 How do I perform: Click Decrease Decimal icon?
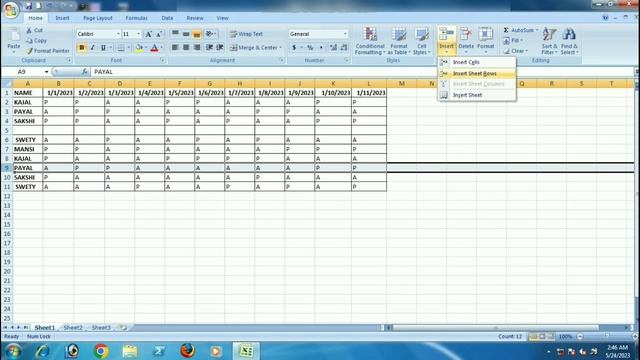coord(344,48)
